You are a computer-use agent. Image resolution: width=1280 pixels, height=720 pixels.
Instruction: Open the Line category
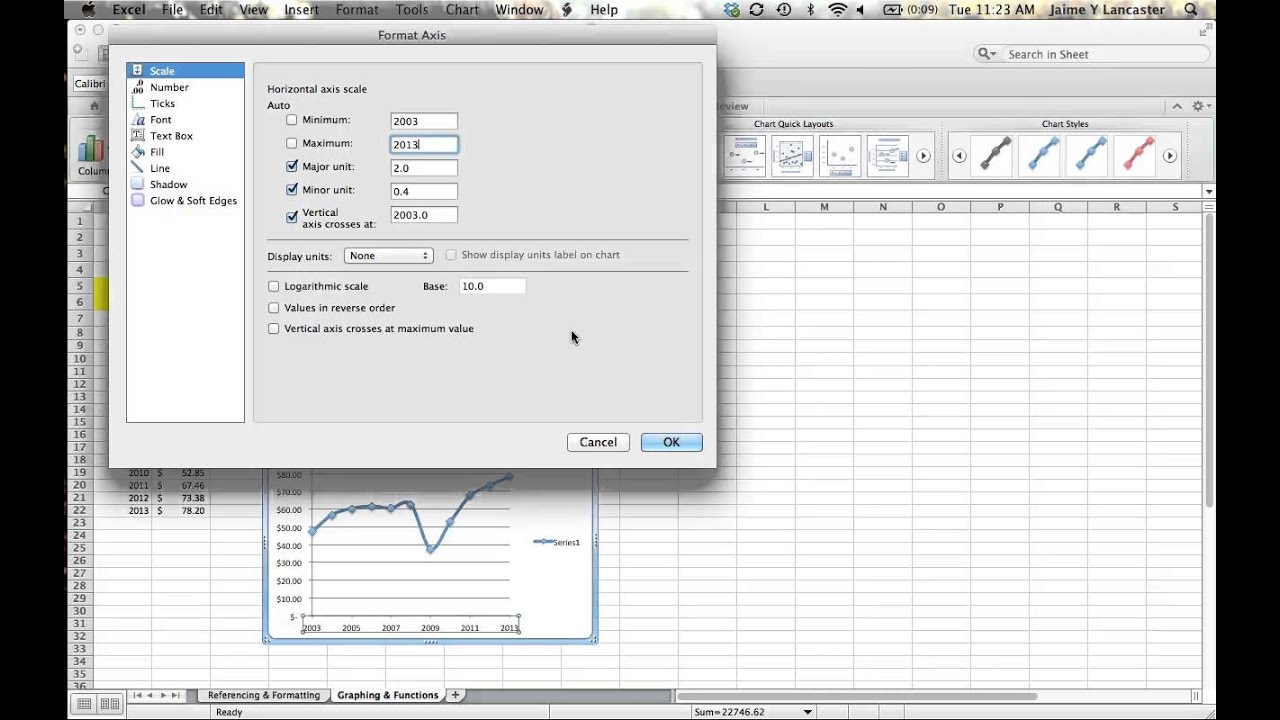(160, 168)
